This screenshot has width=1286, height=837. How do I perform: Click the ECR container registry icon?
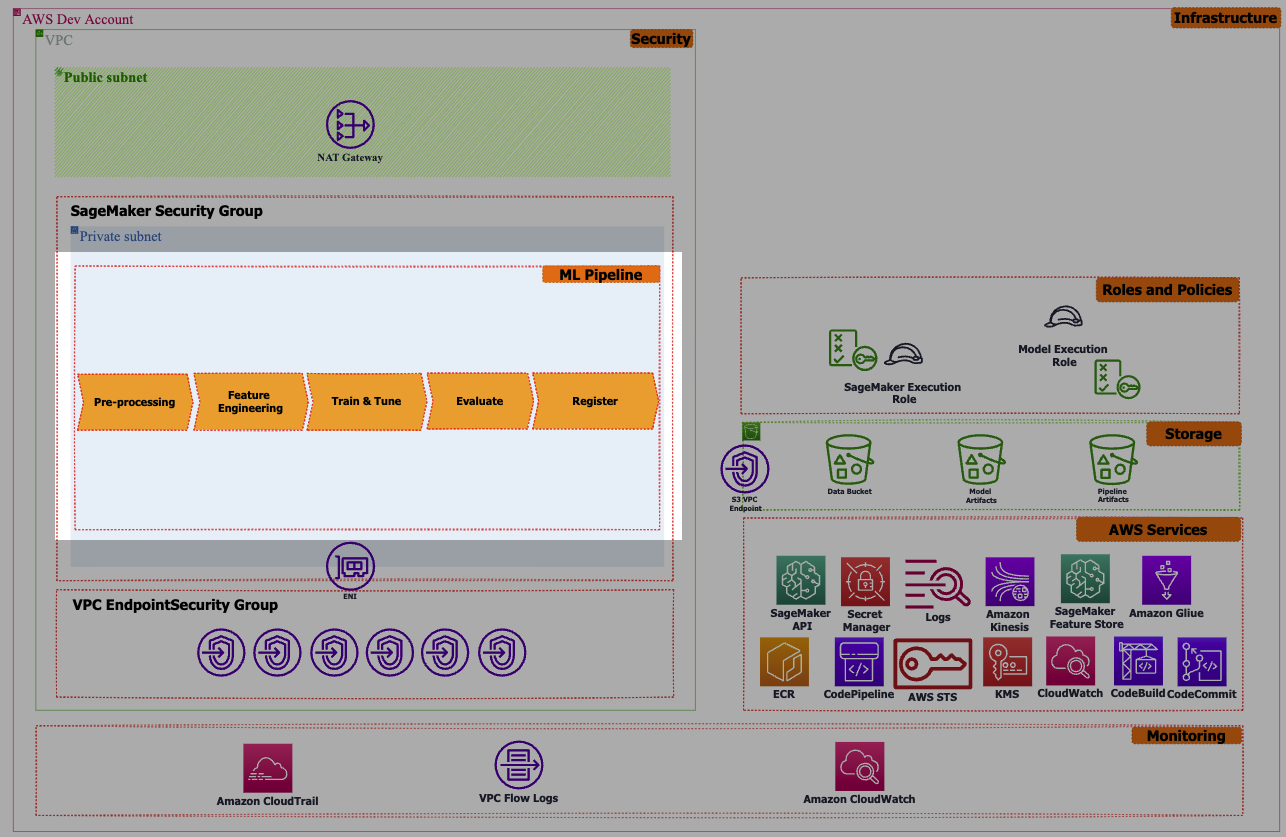tap(785, 661)
